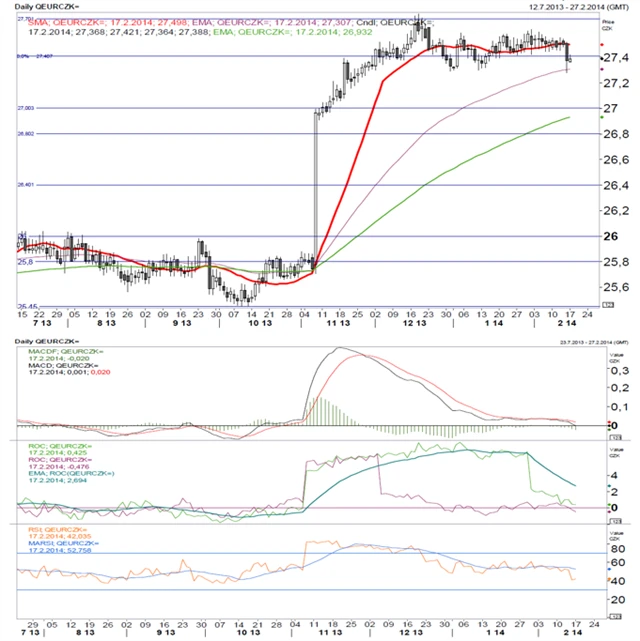Click the 27,701 level label
This screenshot has width=640, height=641.
coord(25,19)
